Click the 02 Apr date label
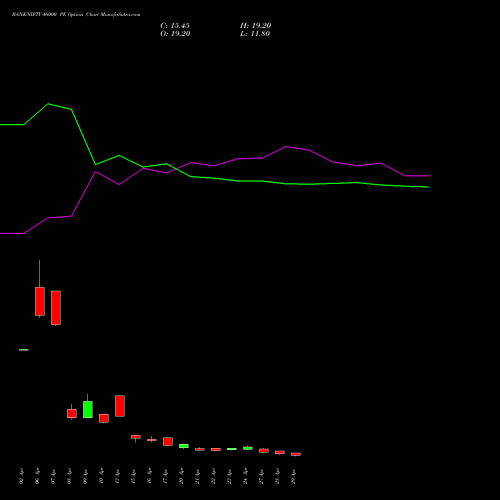 tap(21, 477)
